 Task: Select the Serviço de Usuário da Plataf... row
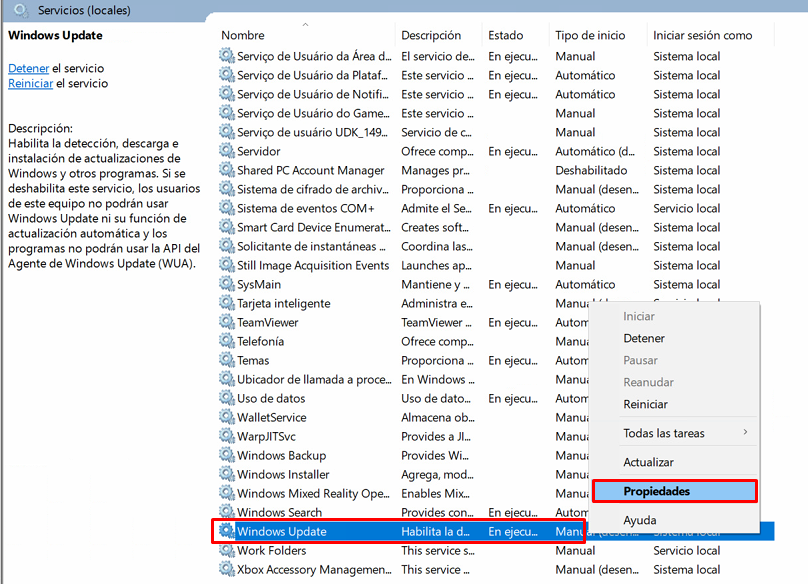(x=496, y=75)
